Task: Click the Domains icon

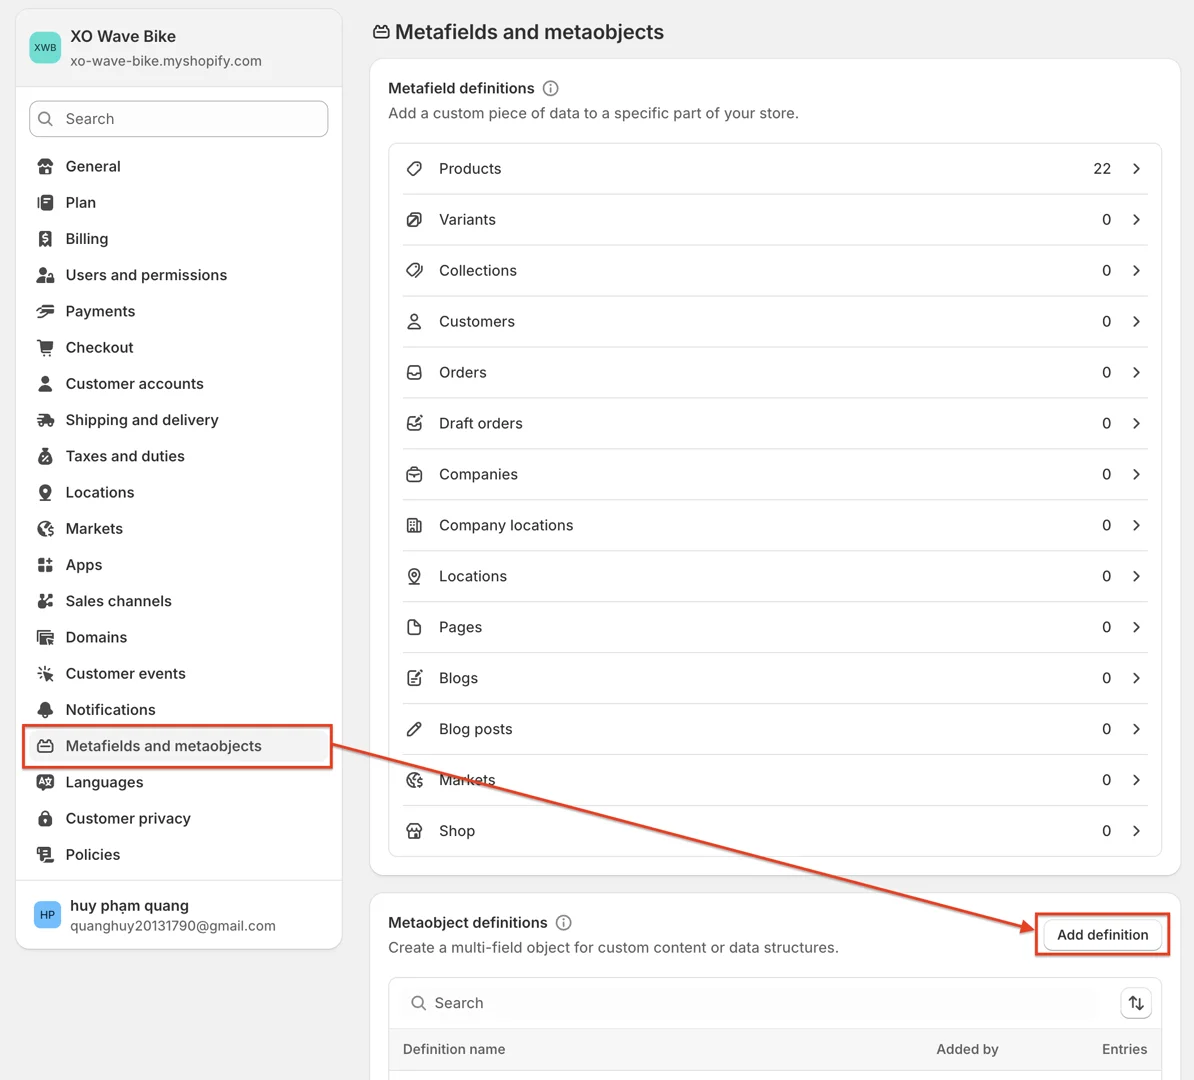Action: point(46,637)
